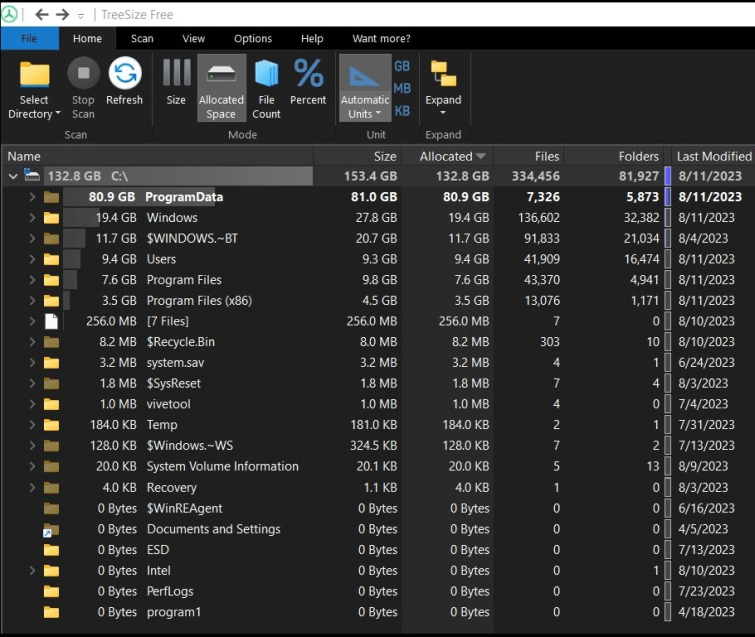The width and height of the screenshot is (755, 637).
Task: Set units to KB
Action: click(402, 111)
